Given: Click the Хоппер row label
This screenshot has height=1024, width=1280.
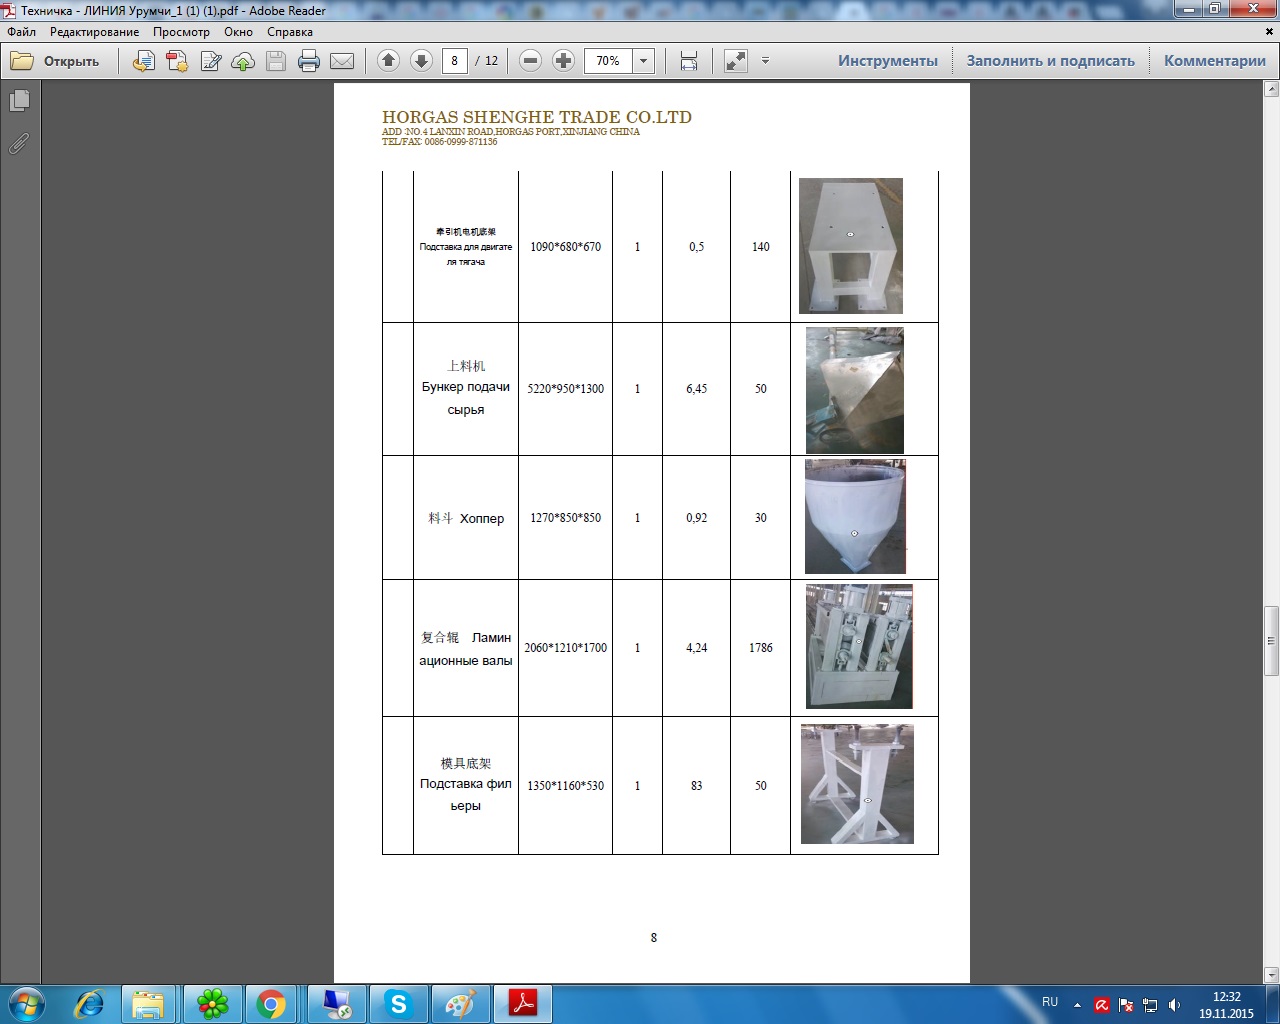Looking at the screenshot, I should tap(466, 518).
